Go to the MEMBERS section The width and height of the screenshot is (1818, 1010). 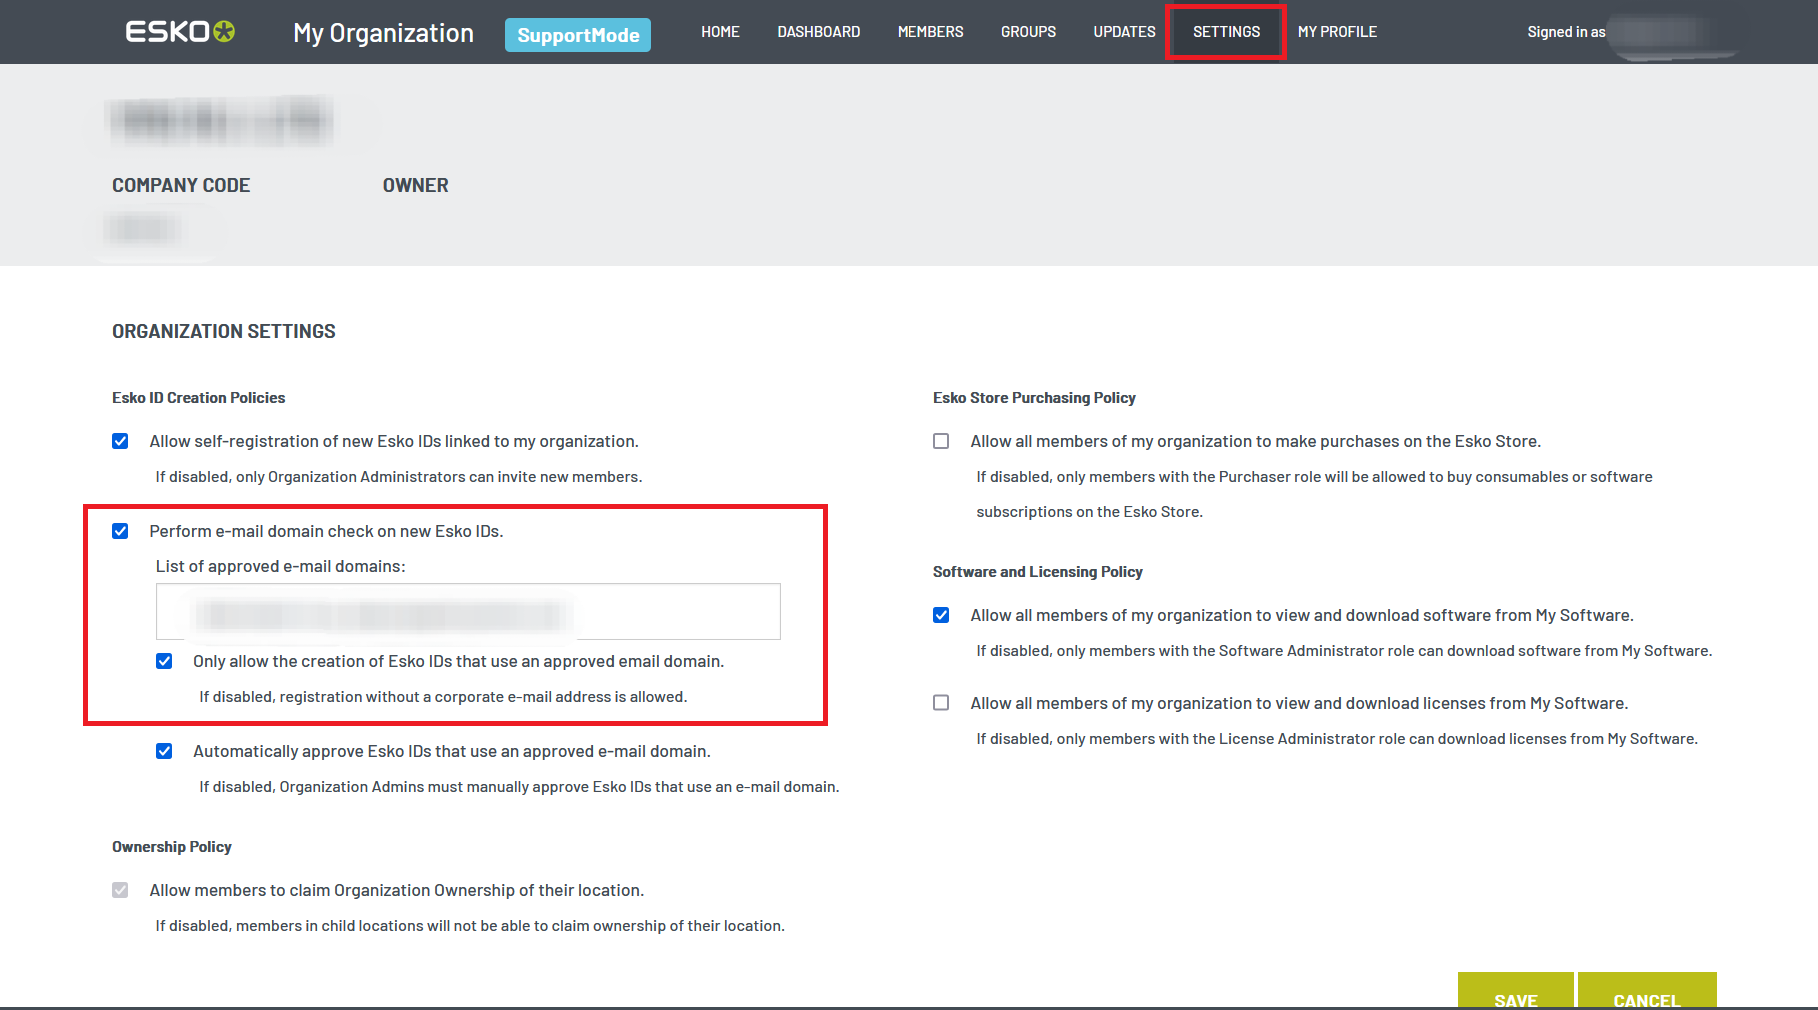coord(929,31)
